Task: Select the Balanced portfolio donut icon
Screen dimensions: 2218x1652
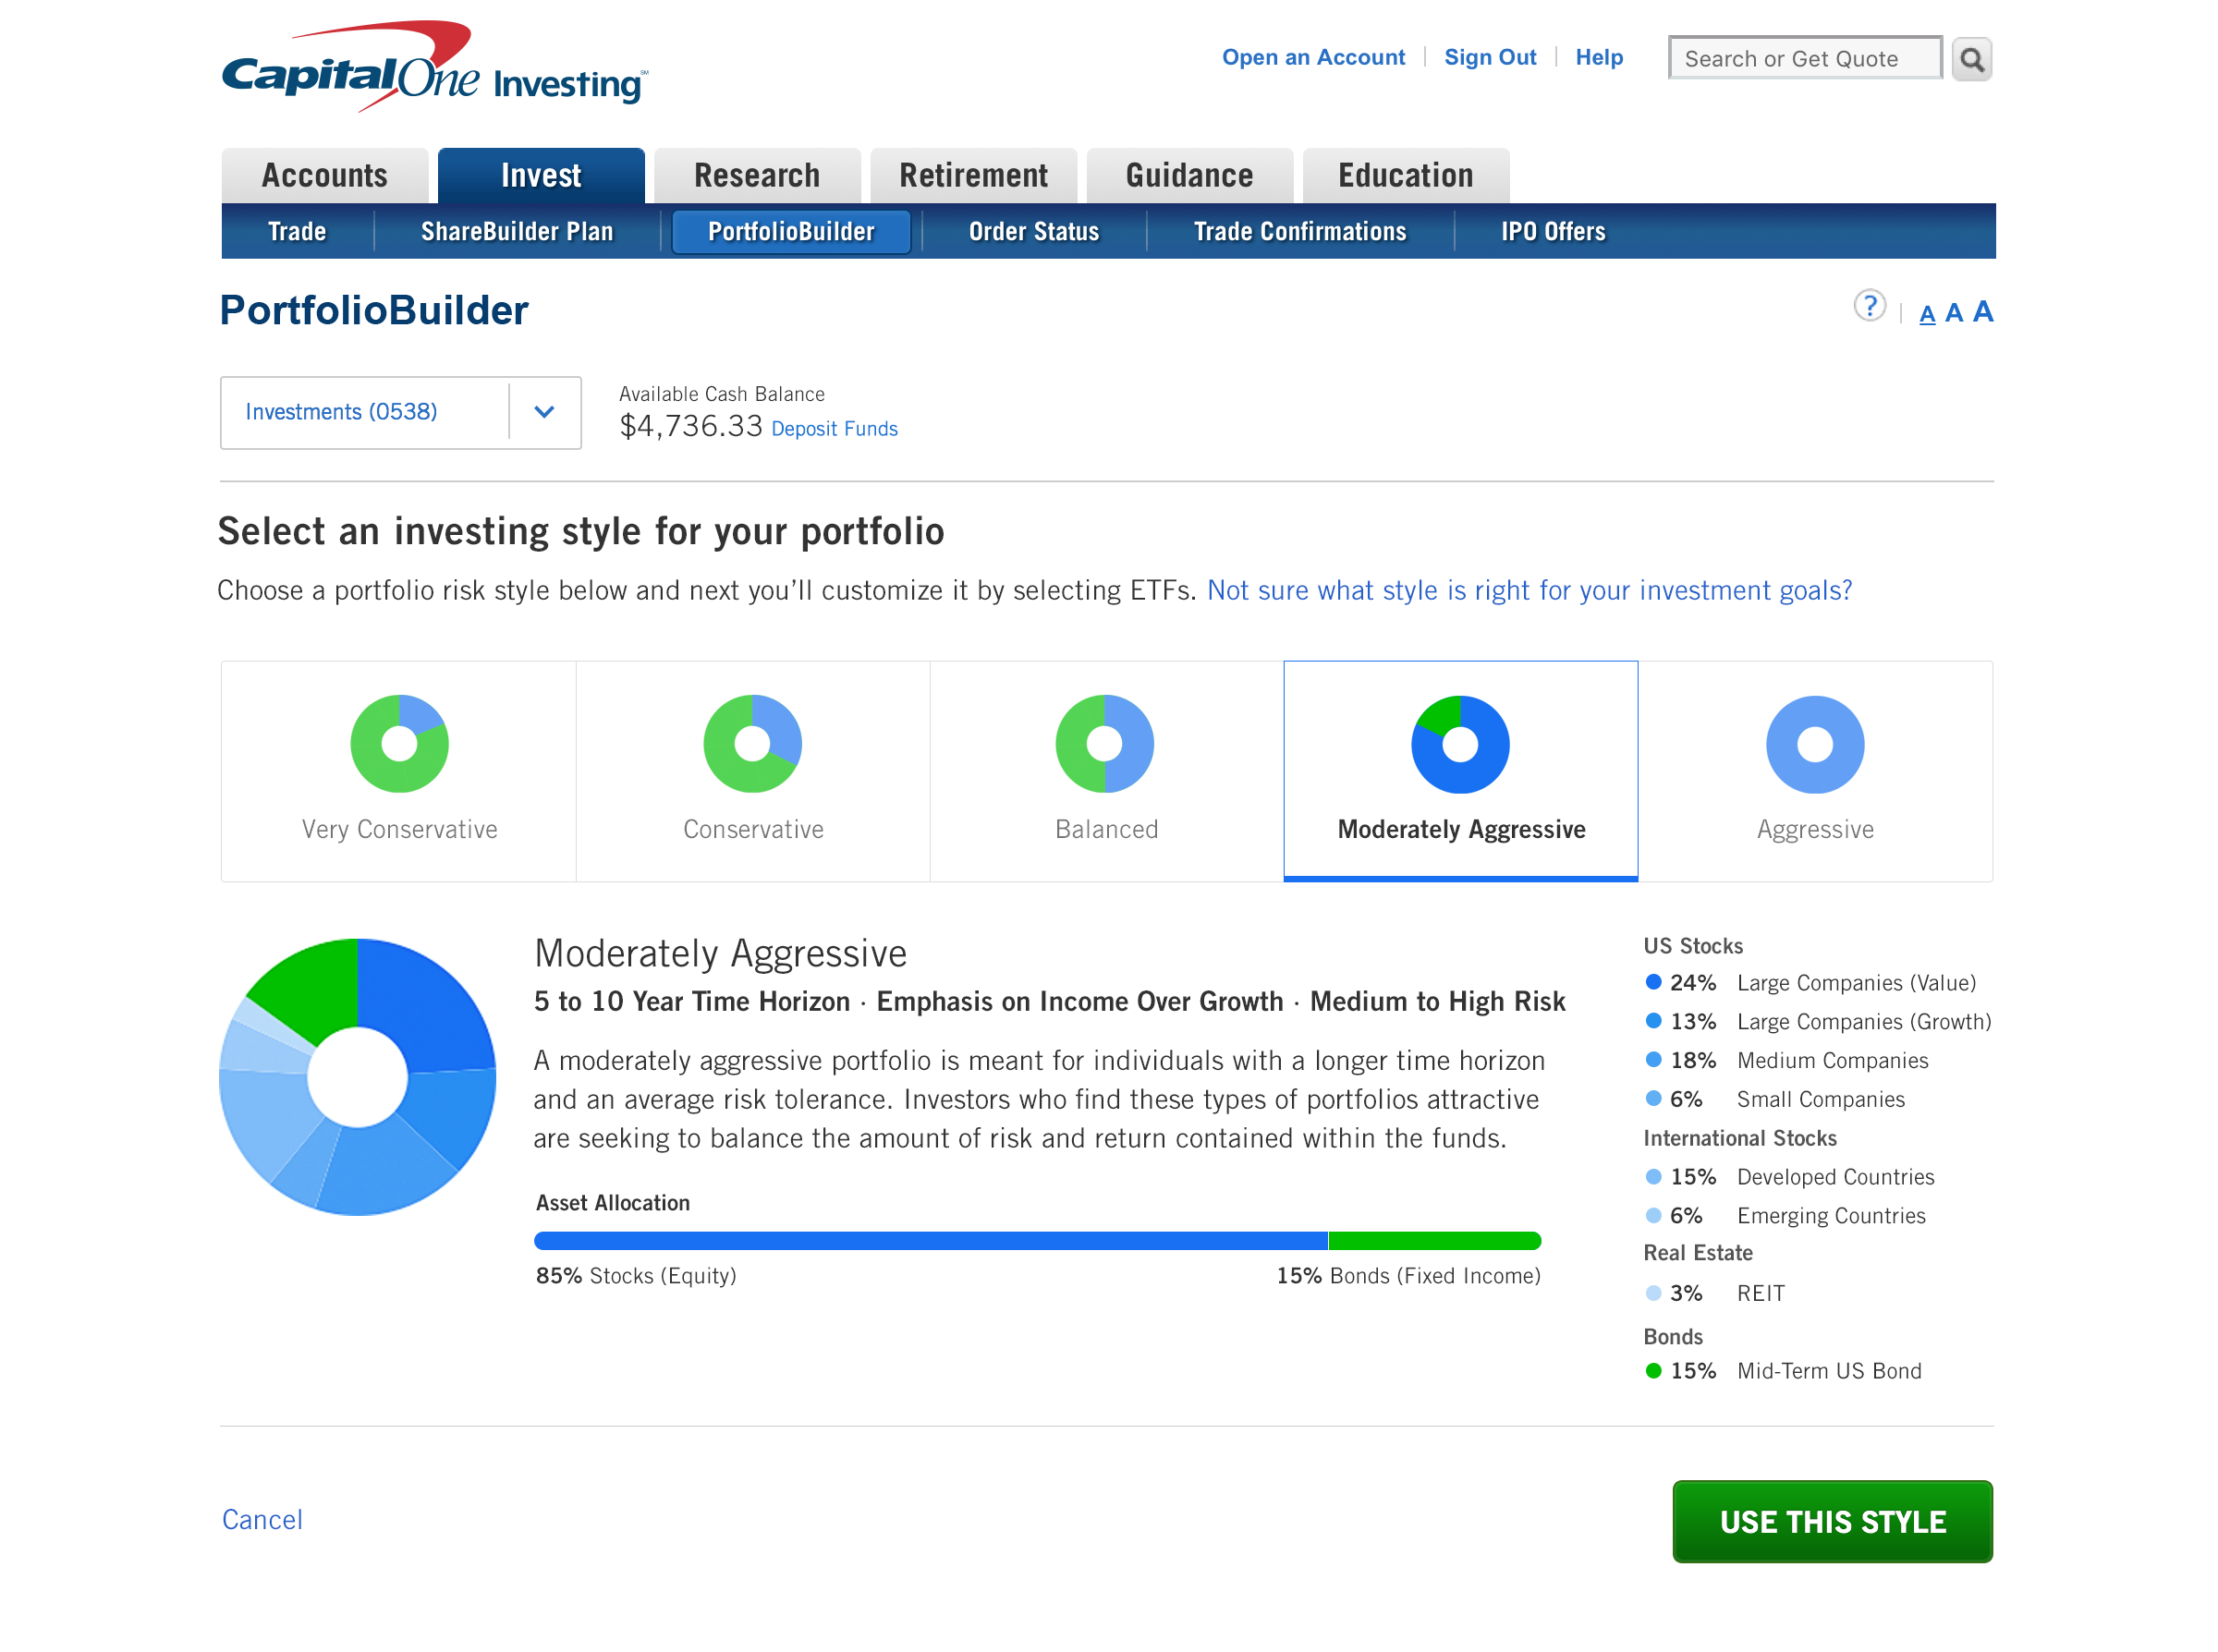Action: coord(1104,743)
